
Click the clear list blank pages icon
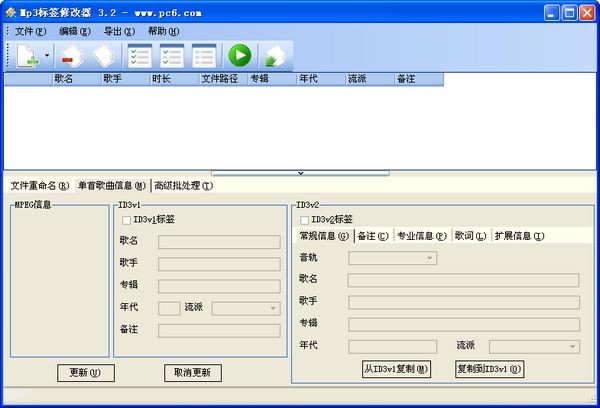coord(104,57)
